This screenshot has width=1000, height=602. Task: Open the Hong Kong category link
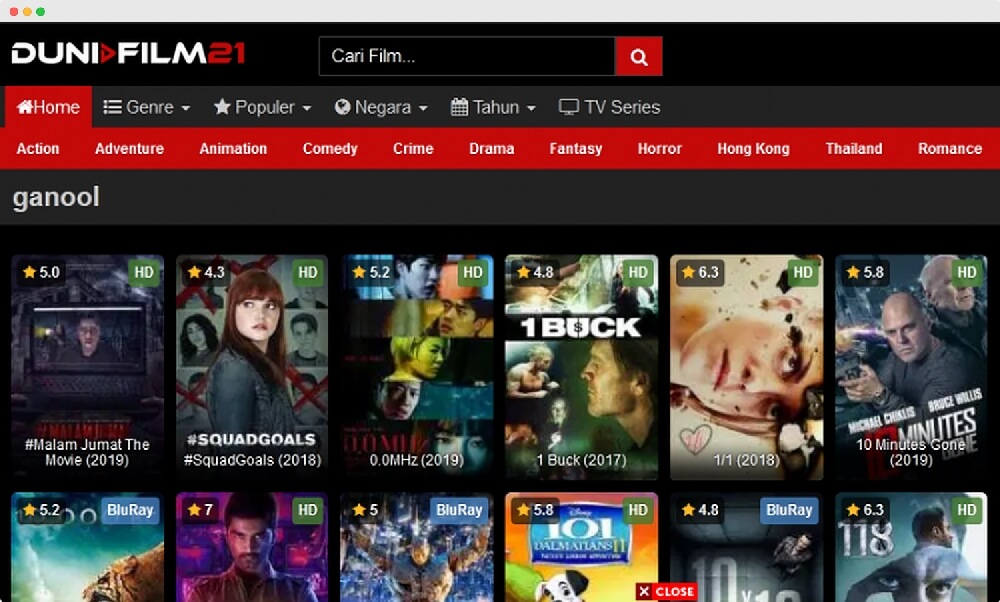pos(753,148)
